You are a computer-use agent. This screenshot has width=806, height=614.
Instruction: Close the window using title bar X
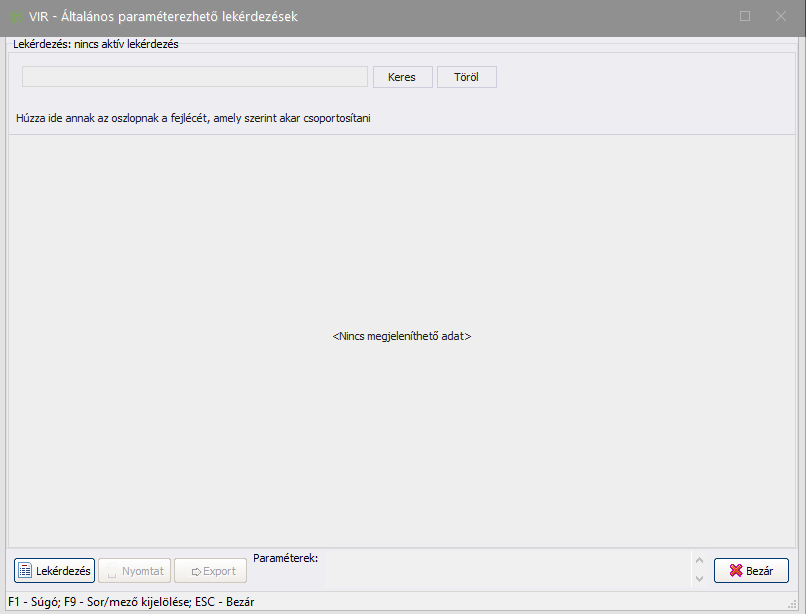[781, 17]
